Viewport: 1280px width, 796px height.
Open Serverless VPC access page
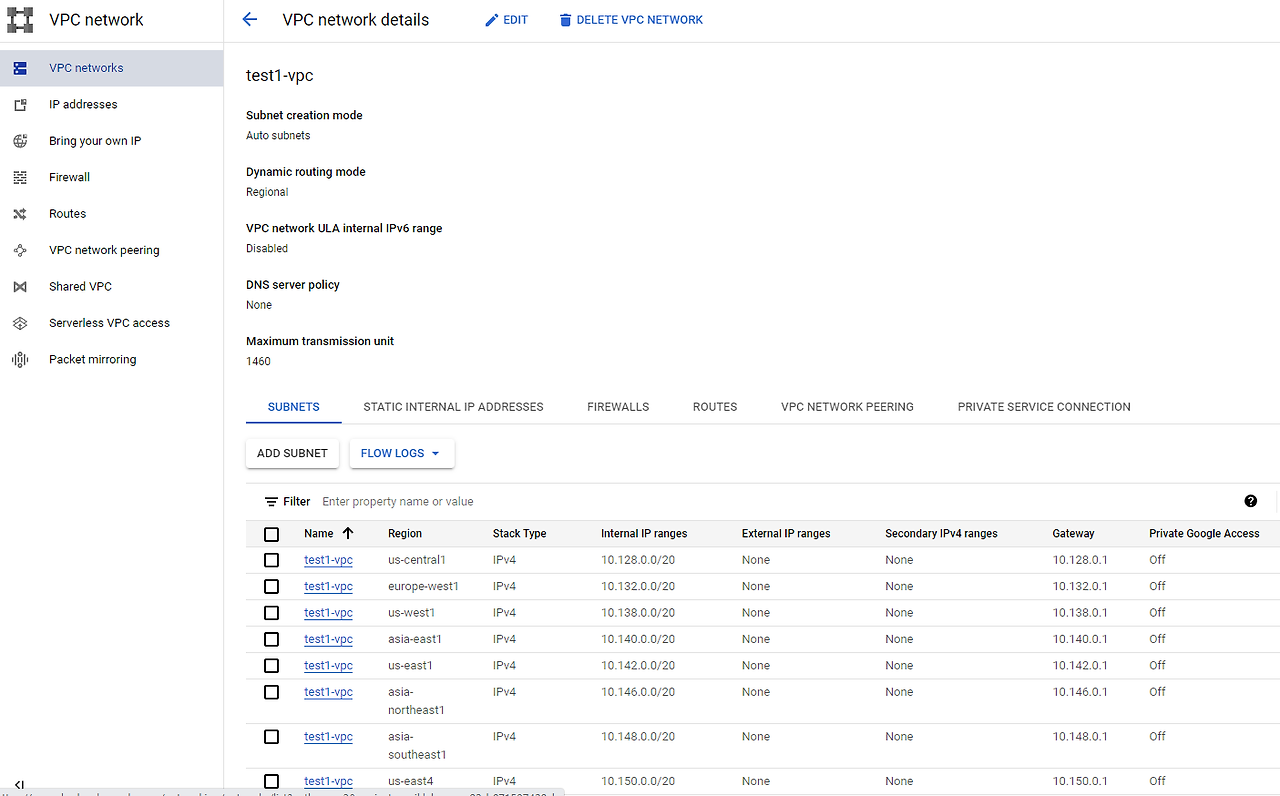[111, 323]
